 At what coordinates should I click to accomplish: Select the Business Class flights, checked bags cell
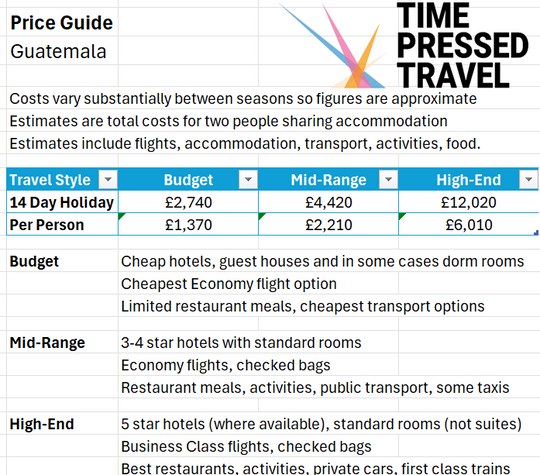coord(246,446)
